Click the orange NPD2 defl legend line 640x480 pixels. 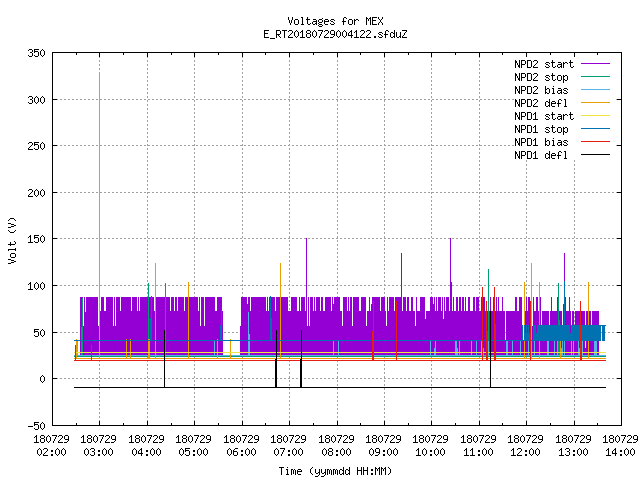[x=595, y=102]
